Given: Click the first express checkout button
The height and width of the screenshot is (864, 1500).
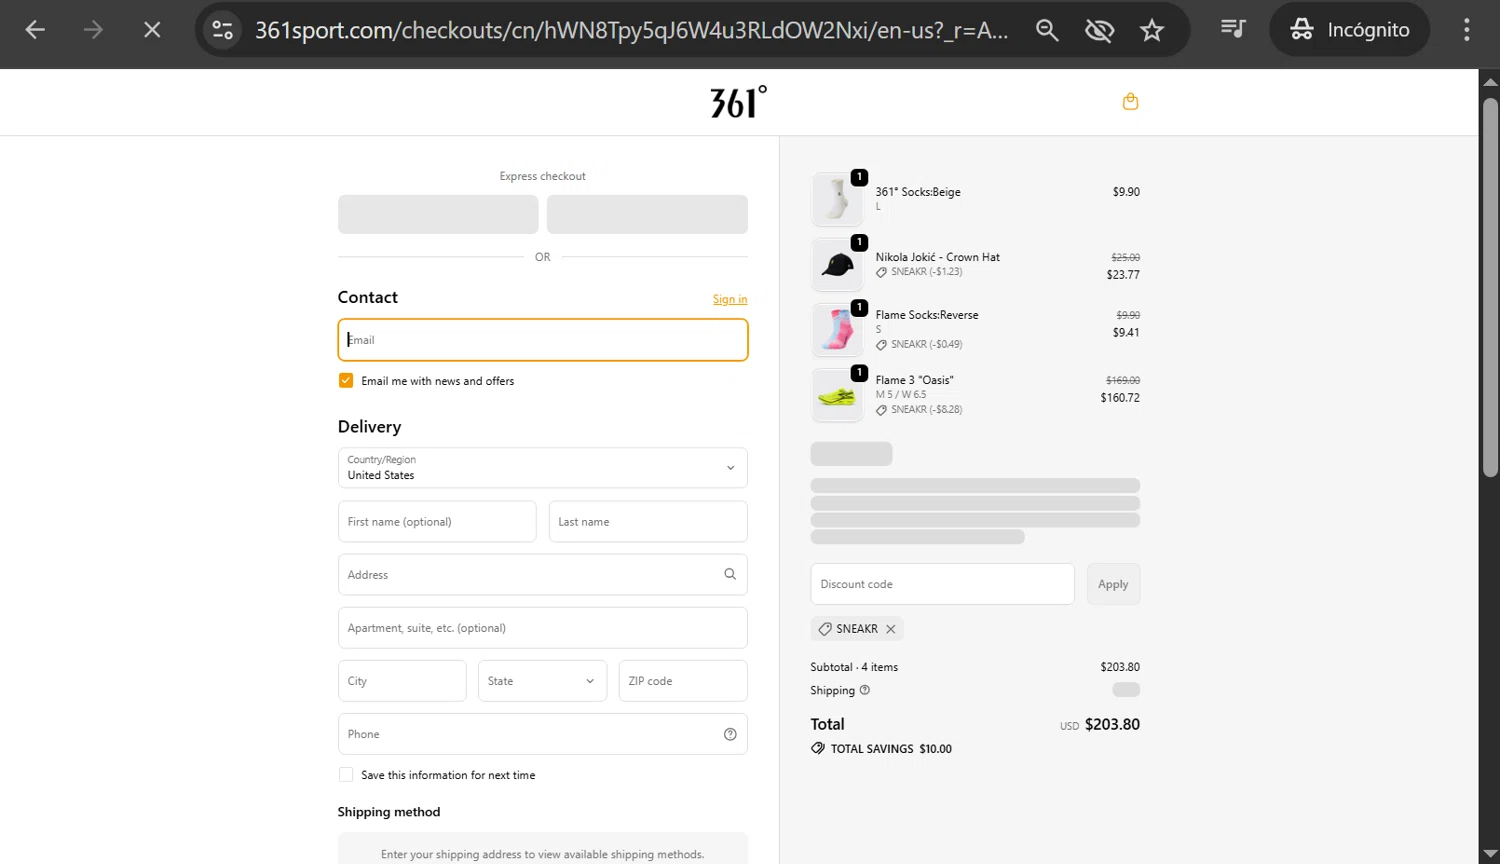Looking at the screenshot, I should (438, 214).
